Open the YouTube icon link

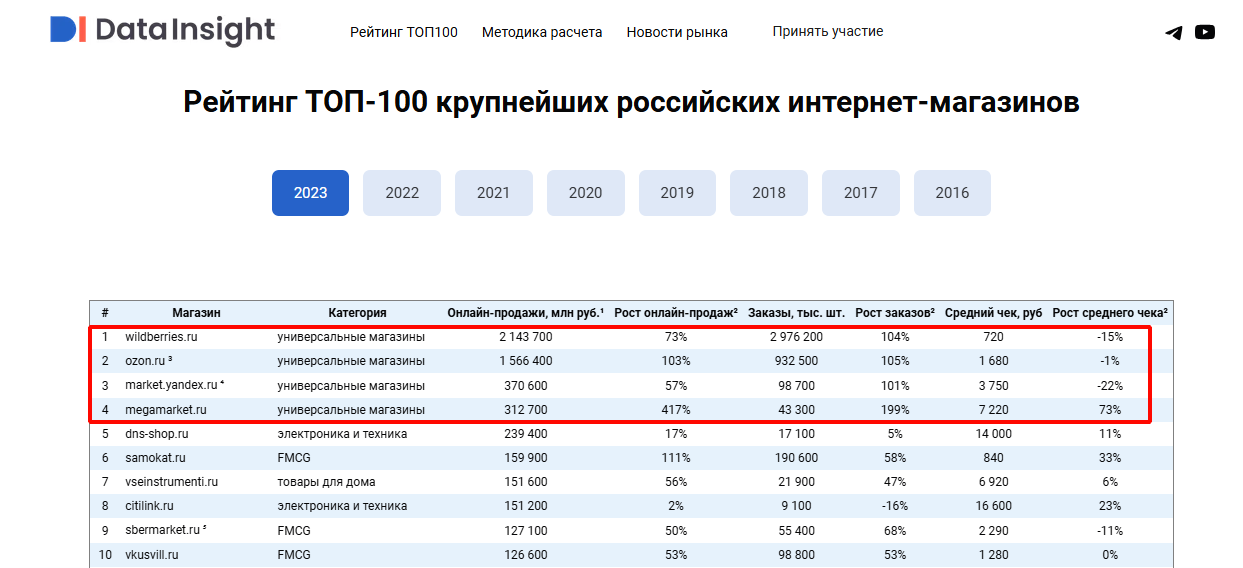point(1205,32)
